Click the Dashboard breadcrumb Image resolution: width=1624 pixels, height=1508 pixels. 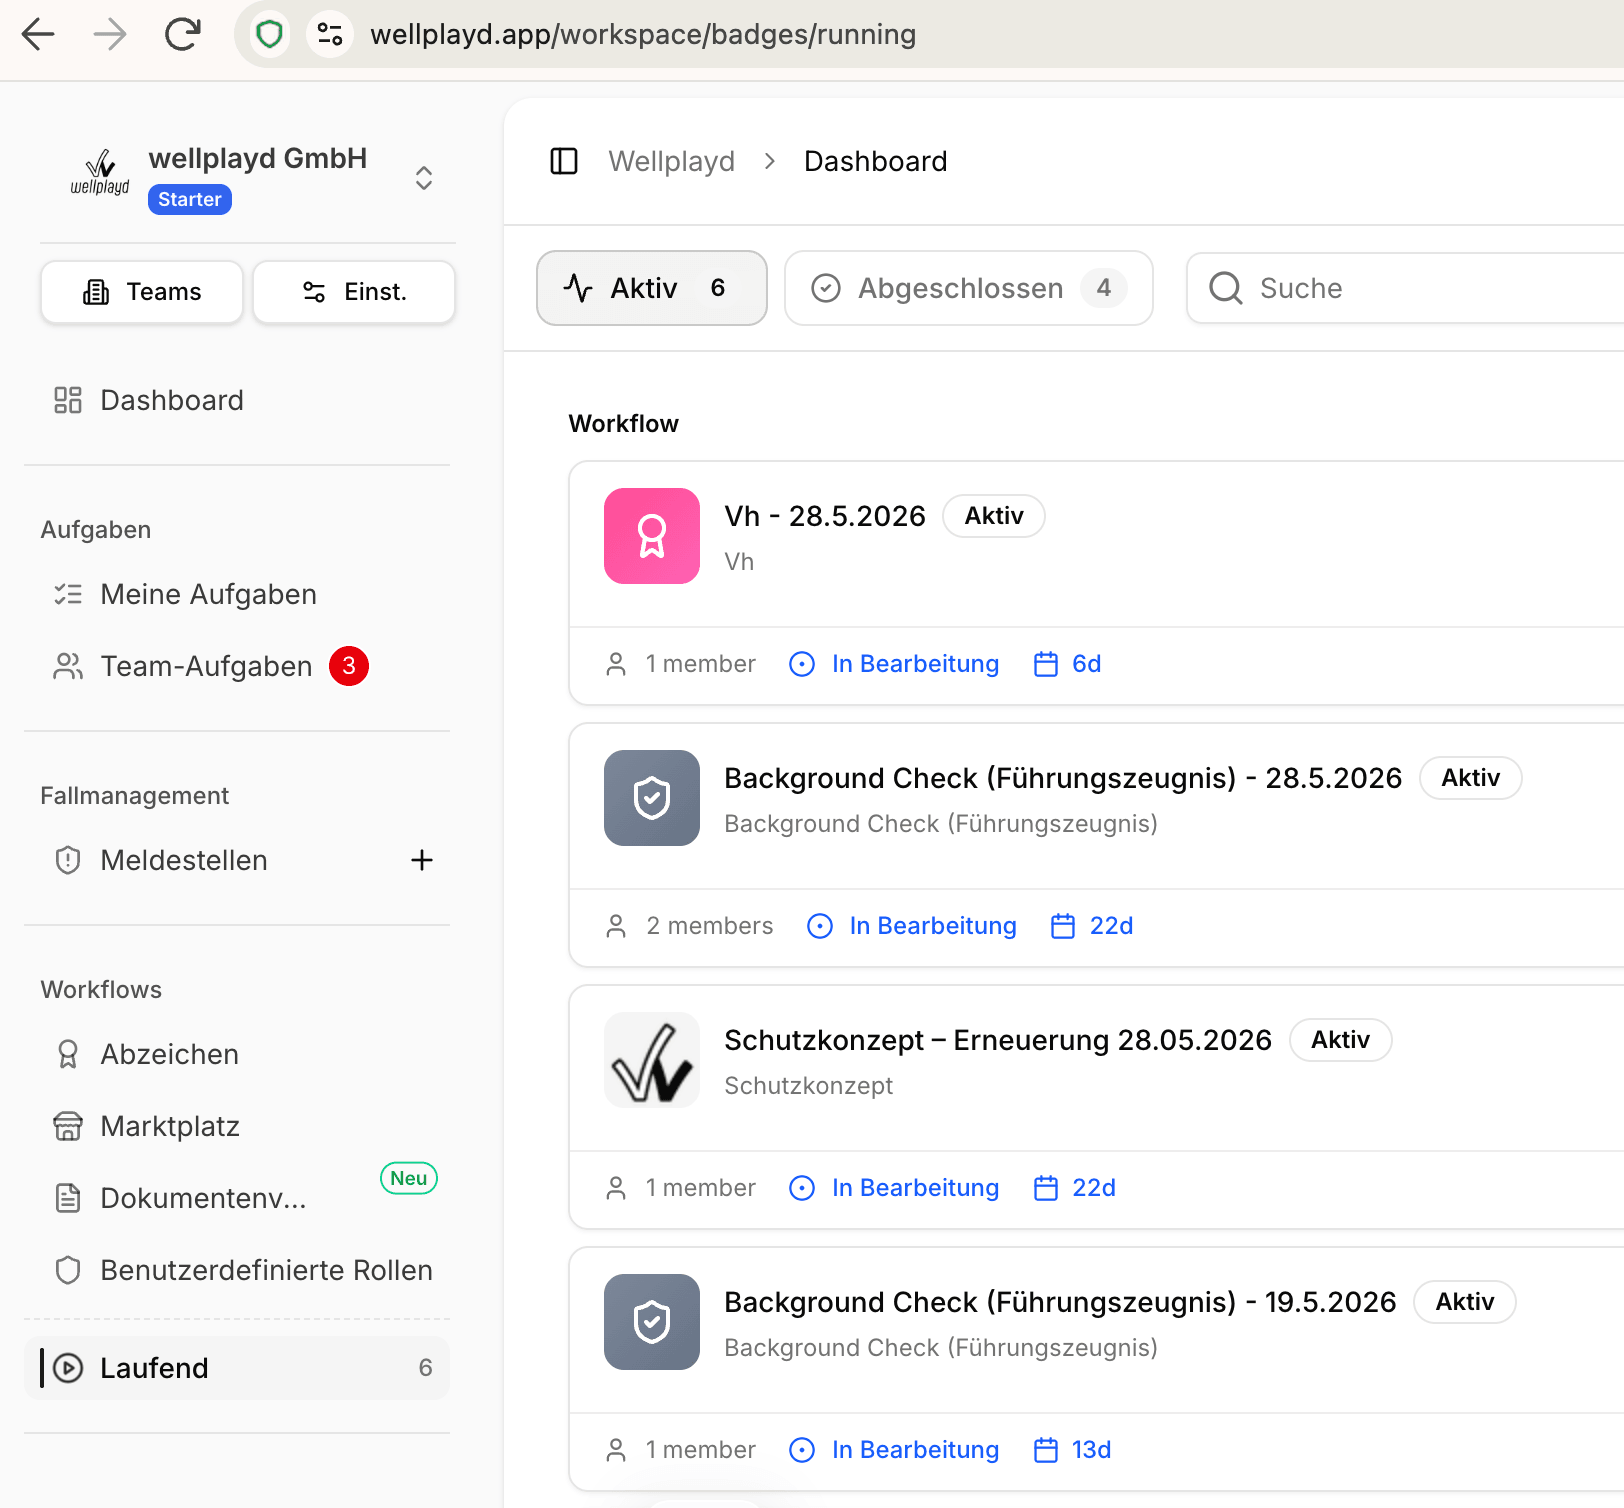pyautogui.click(x=876, y=161)
